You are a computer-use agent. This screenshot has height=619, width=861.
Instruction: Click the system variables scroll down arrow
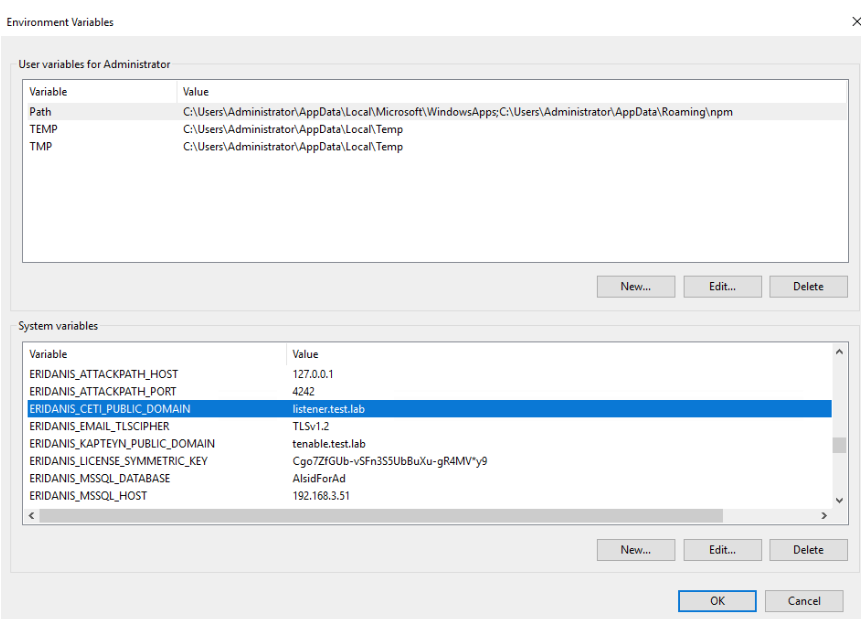click(839, 500)
